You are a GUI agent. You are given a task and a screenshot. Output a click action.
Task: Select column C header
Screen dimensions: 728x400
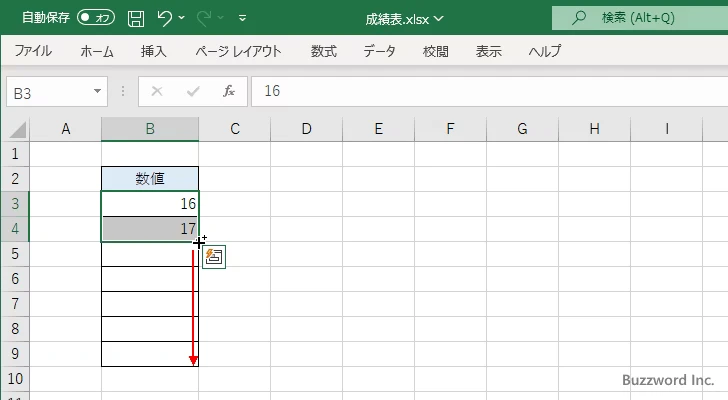pos(234,129)
